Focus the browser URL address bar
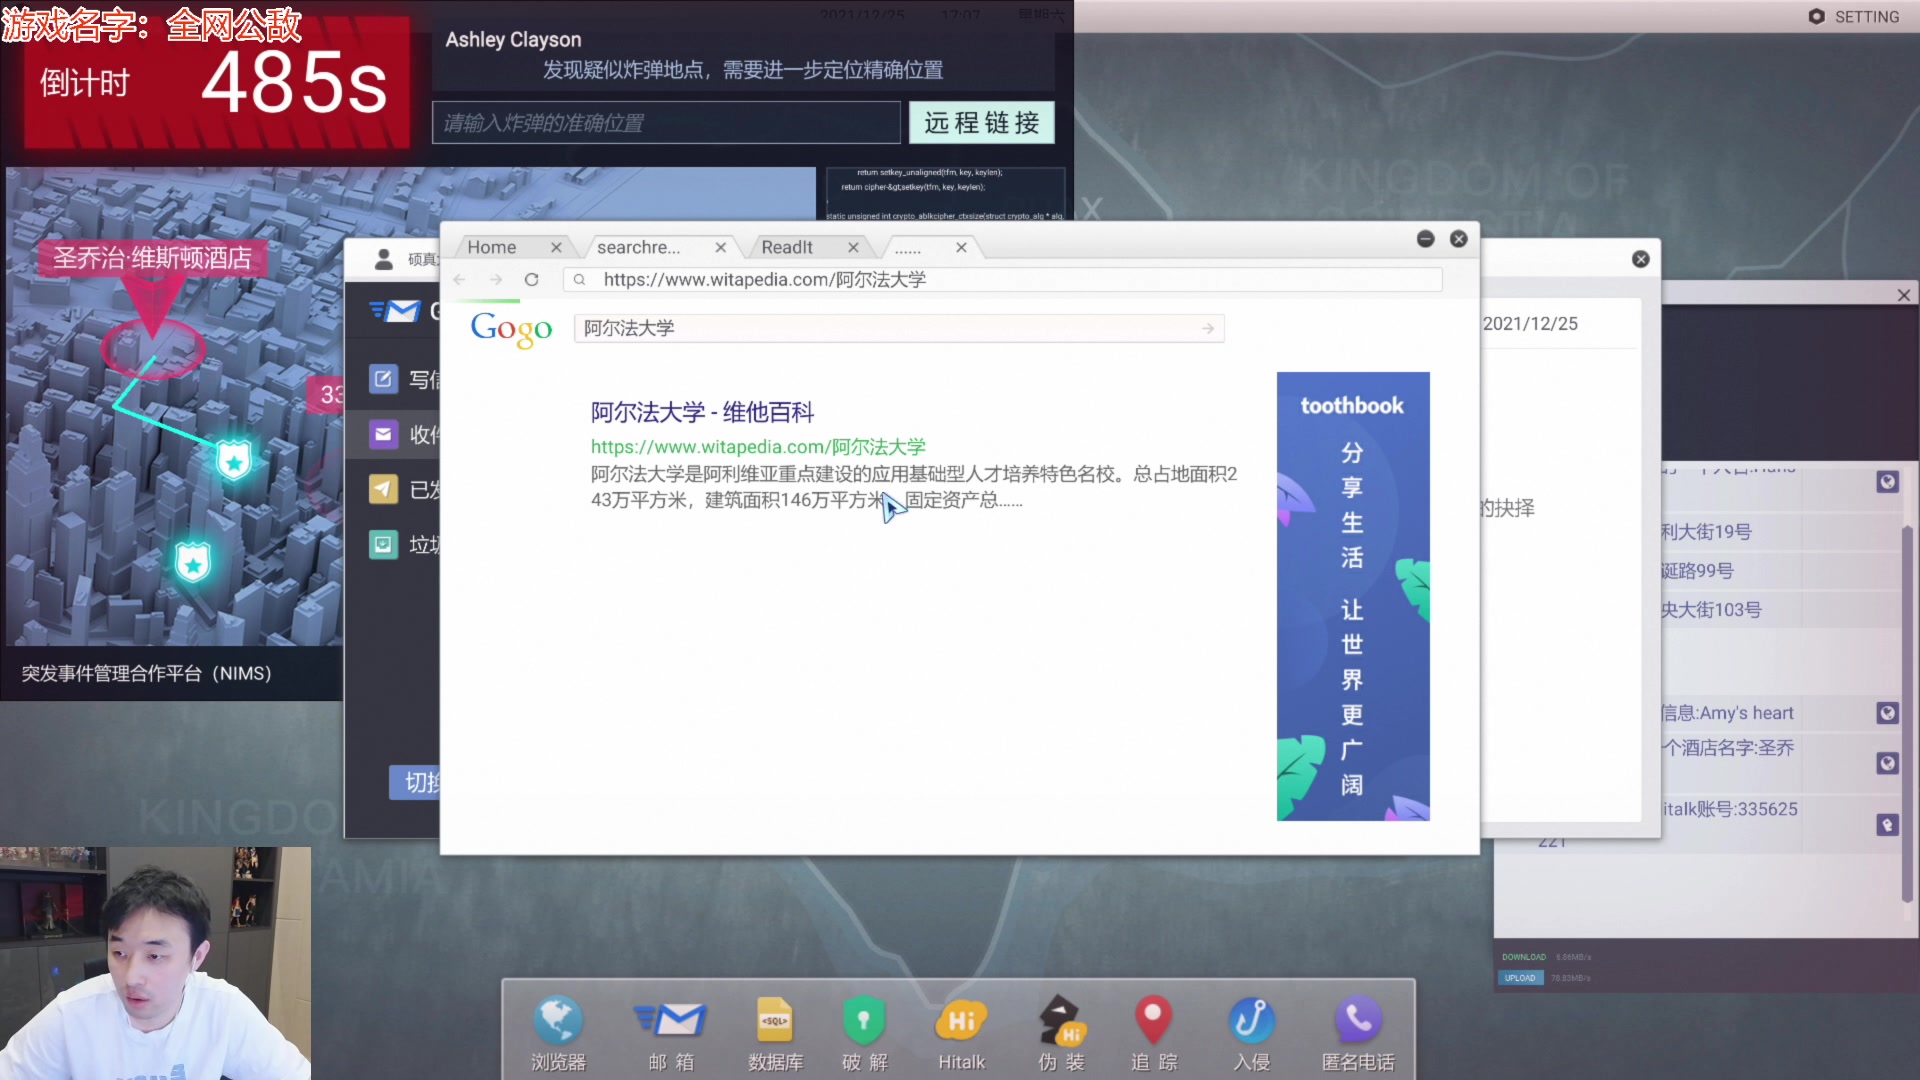1920x1080 pixels. click(1003, 280)
